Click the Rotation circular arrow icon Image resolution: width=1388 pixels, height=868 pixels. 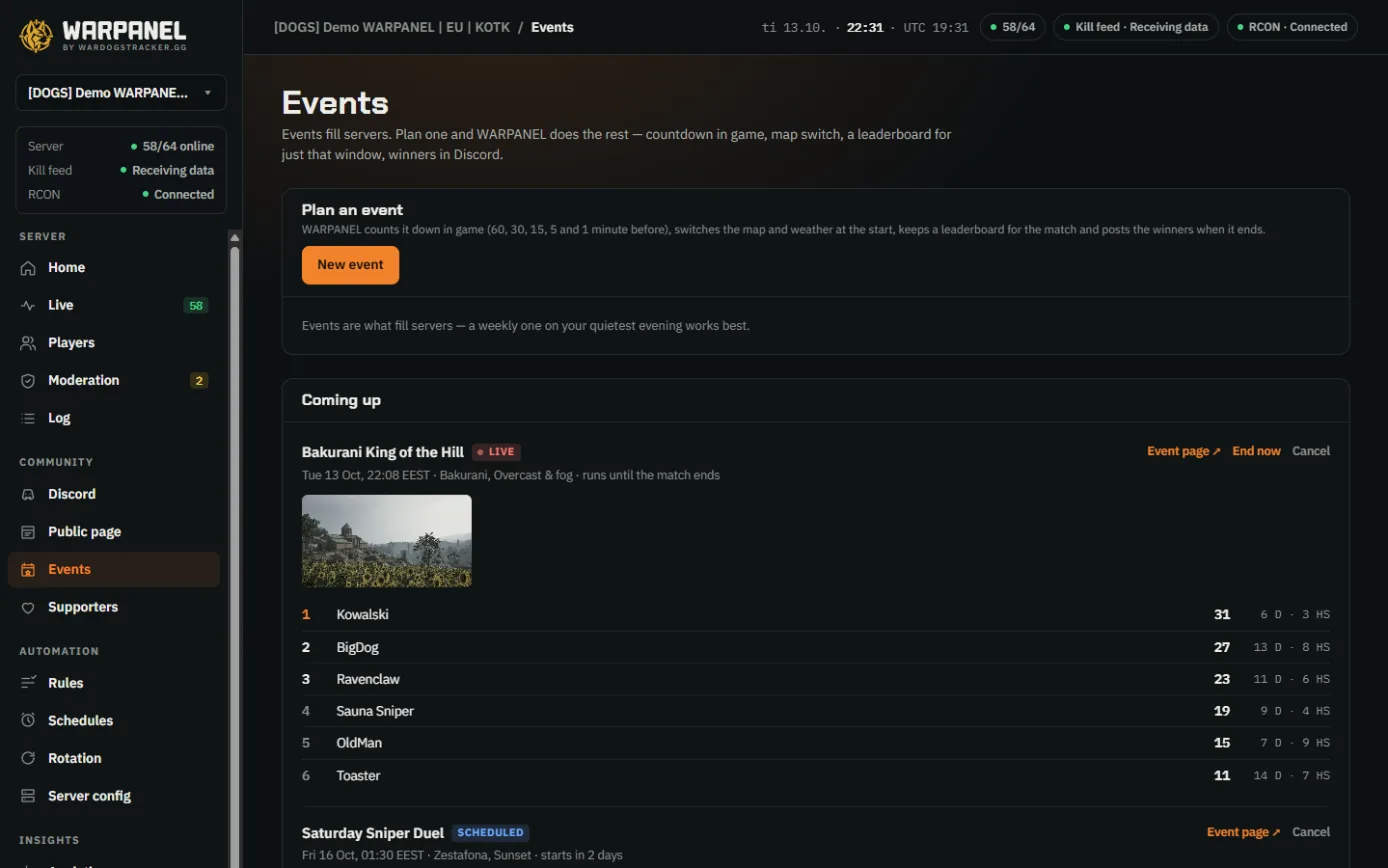click(x=28, y=758)
